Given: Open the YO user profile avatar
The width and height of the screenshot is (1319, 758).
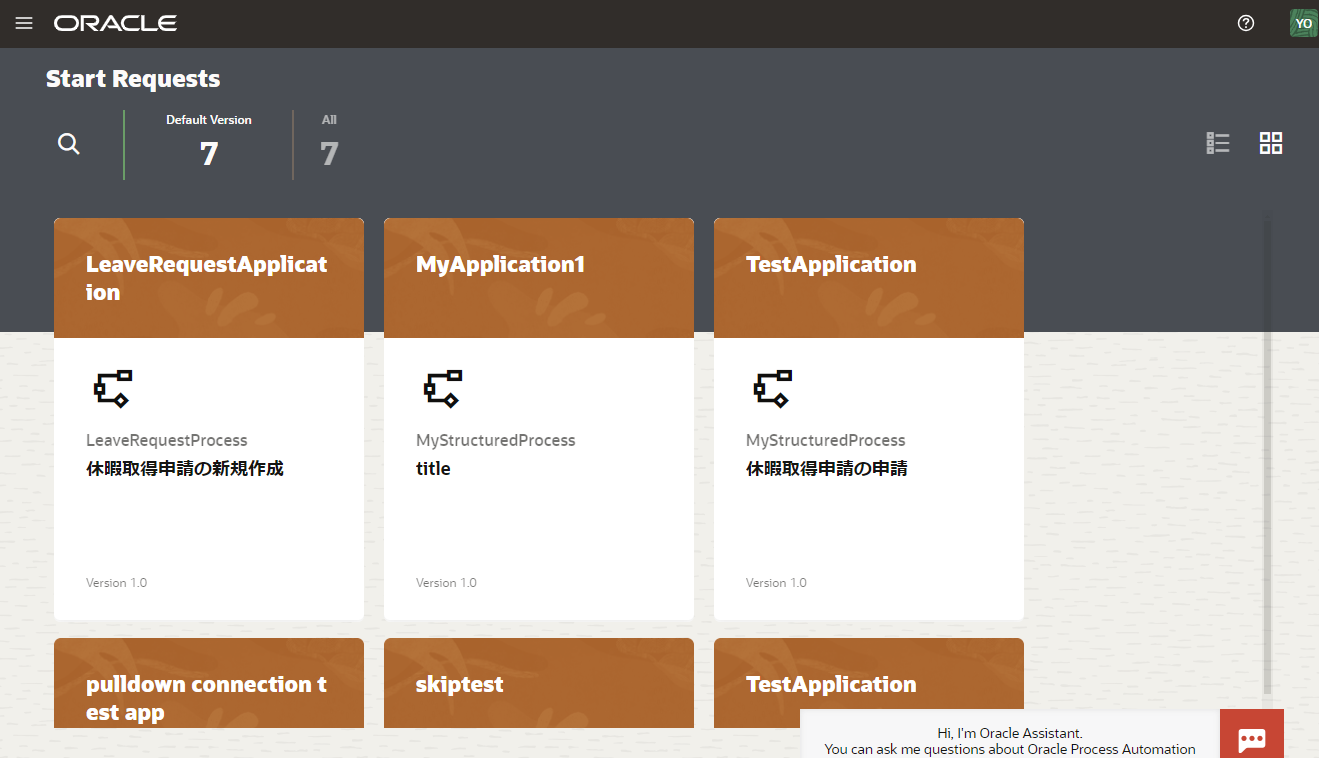Looking at the screenshot, I should [x=1303, y=23].
